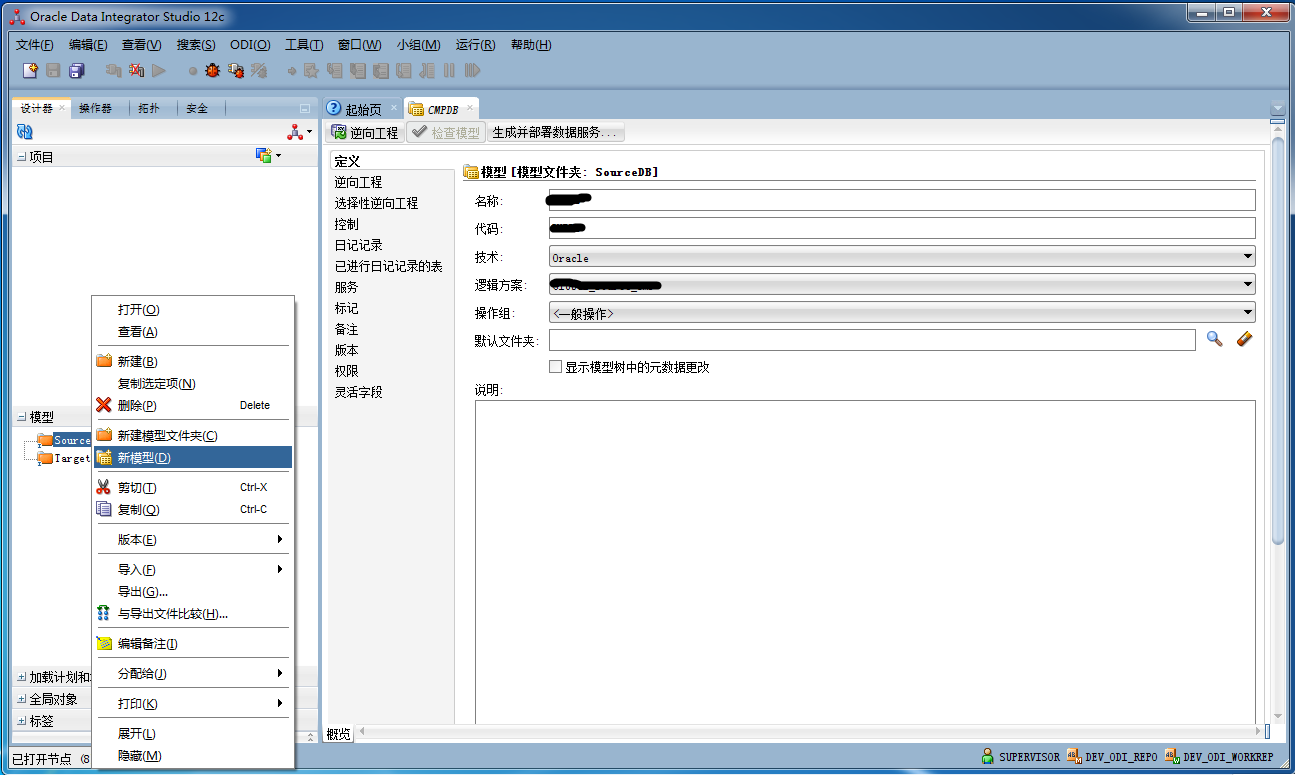
Task: Click the SUPERVISOR user icon in status bar
Action: pos(988,756)
